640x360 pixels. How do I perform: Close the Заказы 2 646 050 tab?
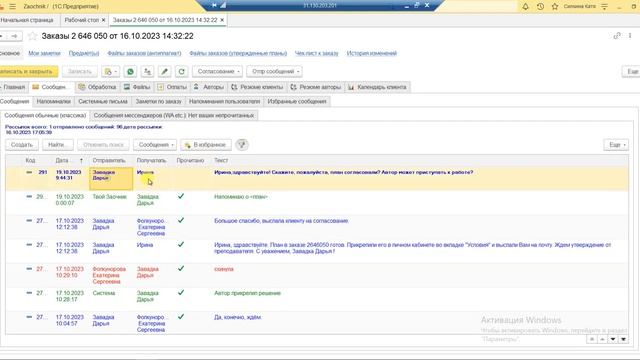(x=222, y=20)
